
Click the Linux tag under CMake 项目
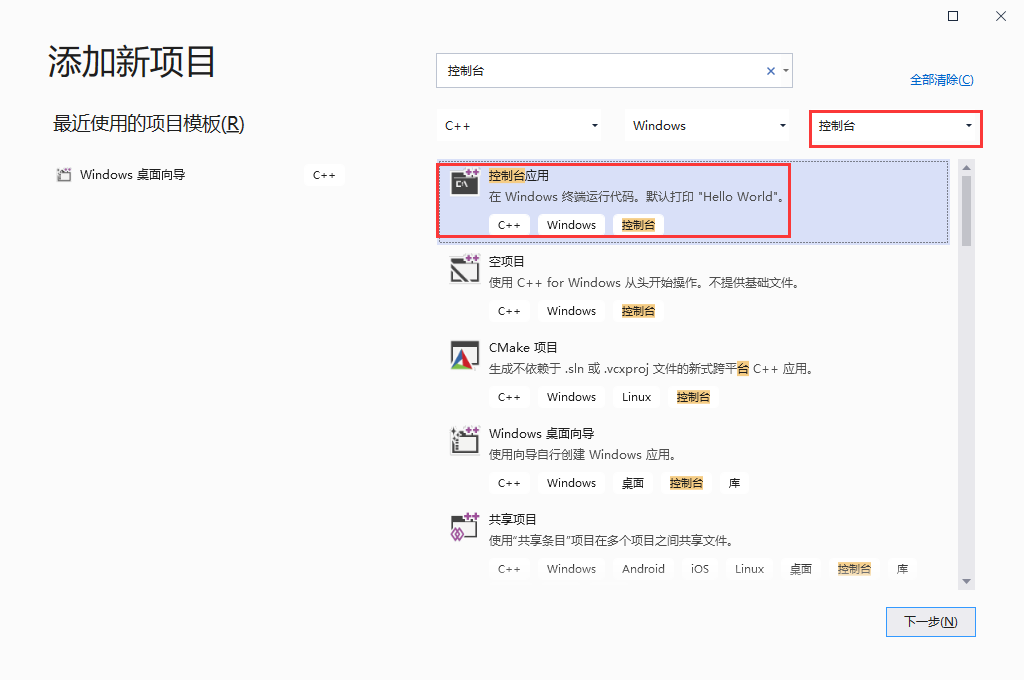(636, 396)
